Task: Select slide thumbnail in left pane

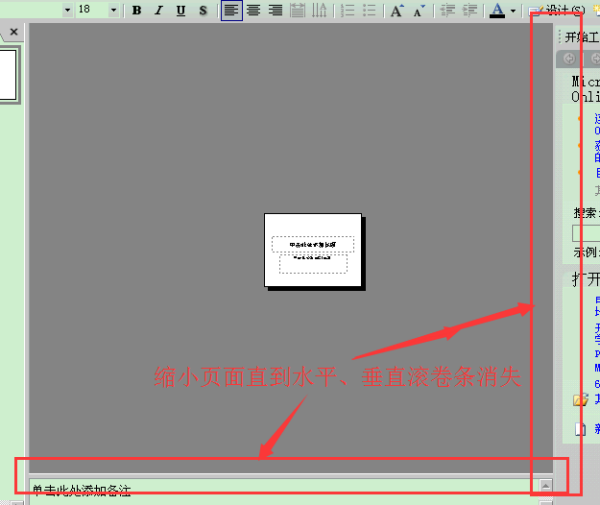Action: [8, 75]
